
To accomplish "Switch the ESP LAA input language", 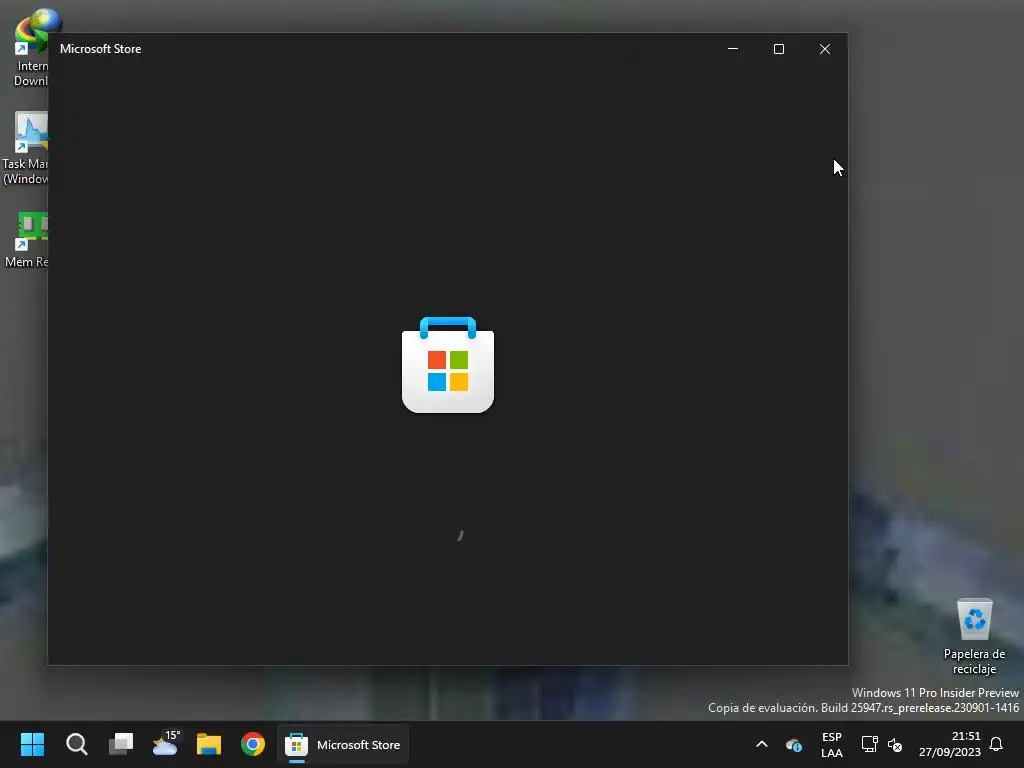I will click(x=831, y=744).
